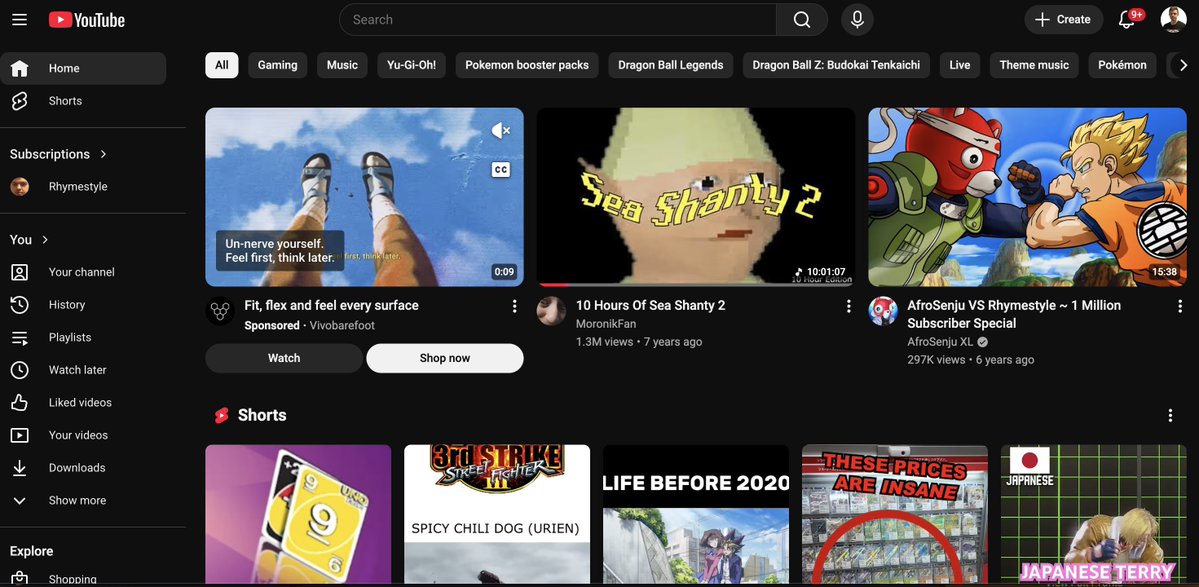Select the Theme music chip

click(1035, 65)
